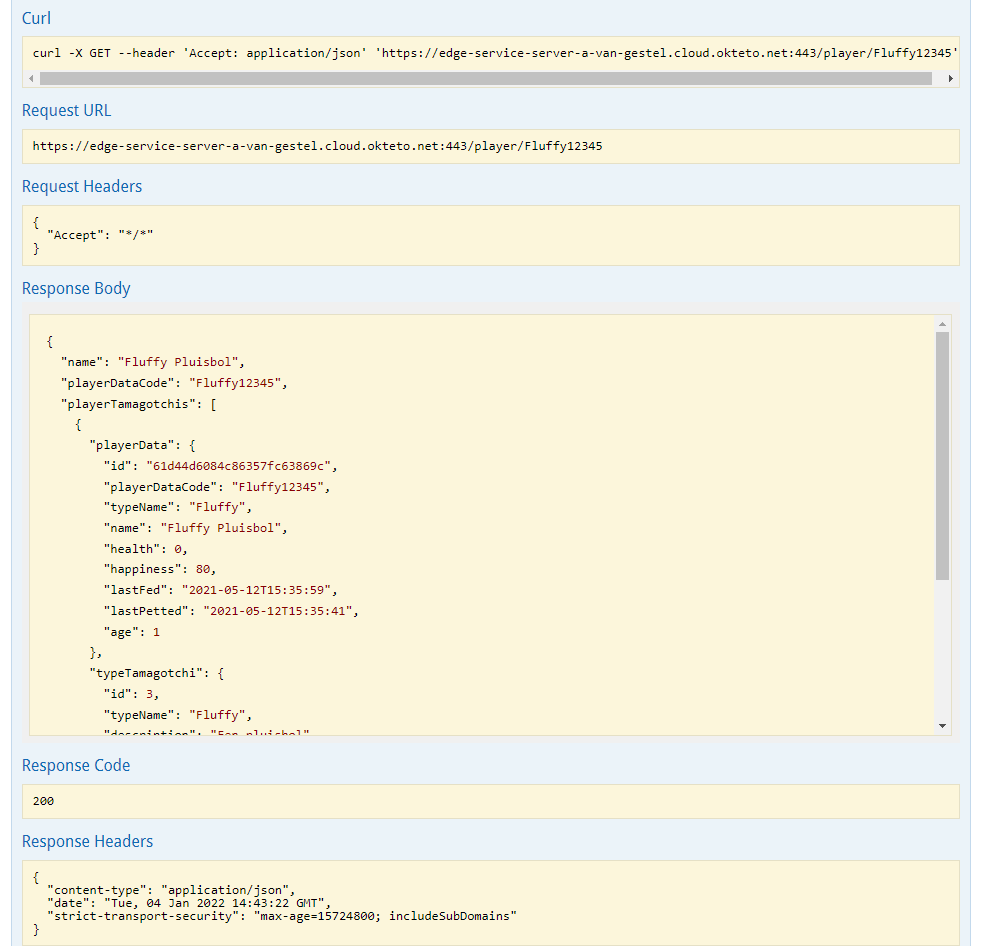Click the "happiness": 80 line

coord(160,569)
